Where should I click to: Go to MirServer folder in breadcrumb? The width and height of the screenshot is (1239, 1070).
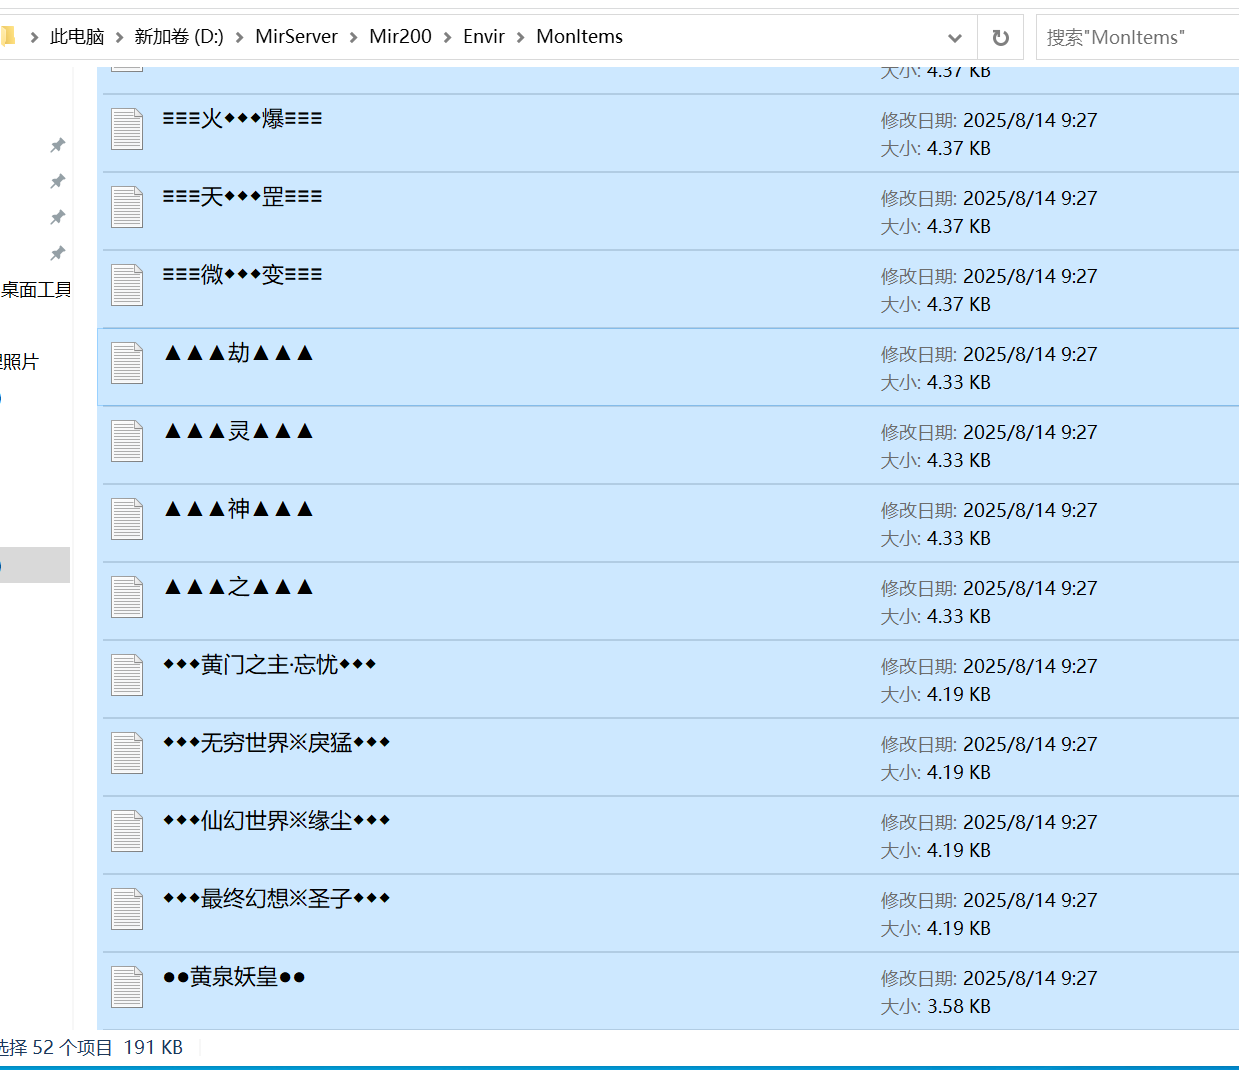point(296,37)
